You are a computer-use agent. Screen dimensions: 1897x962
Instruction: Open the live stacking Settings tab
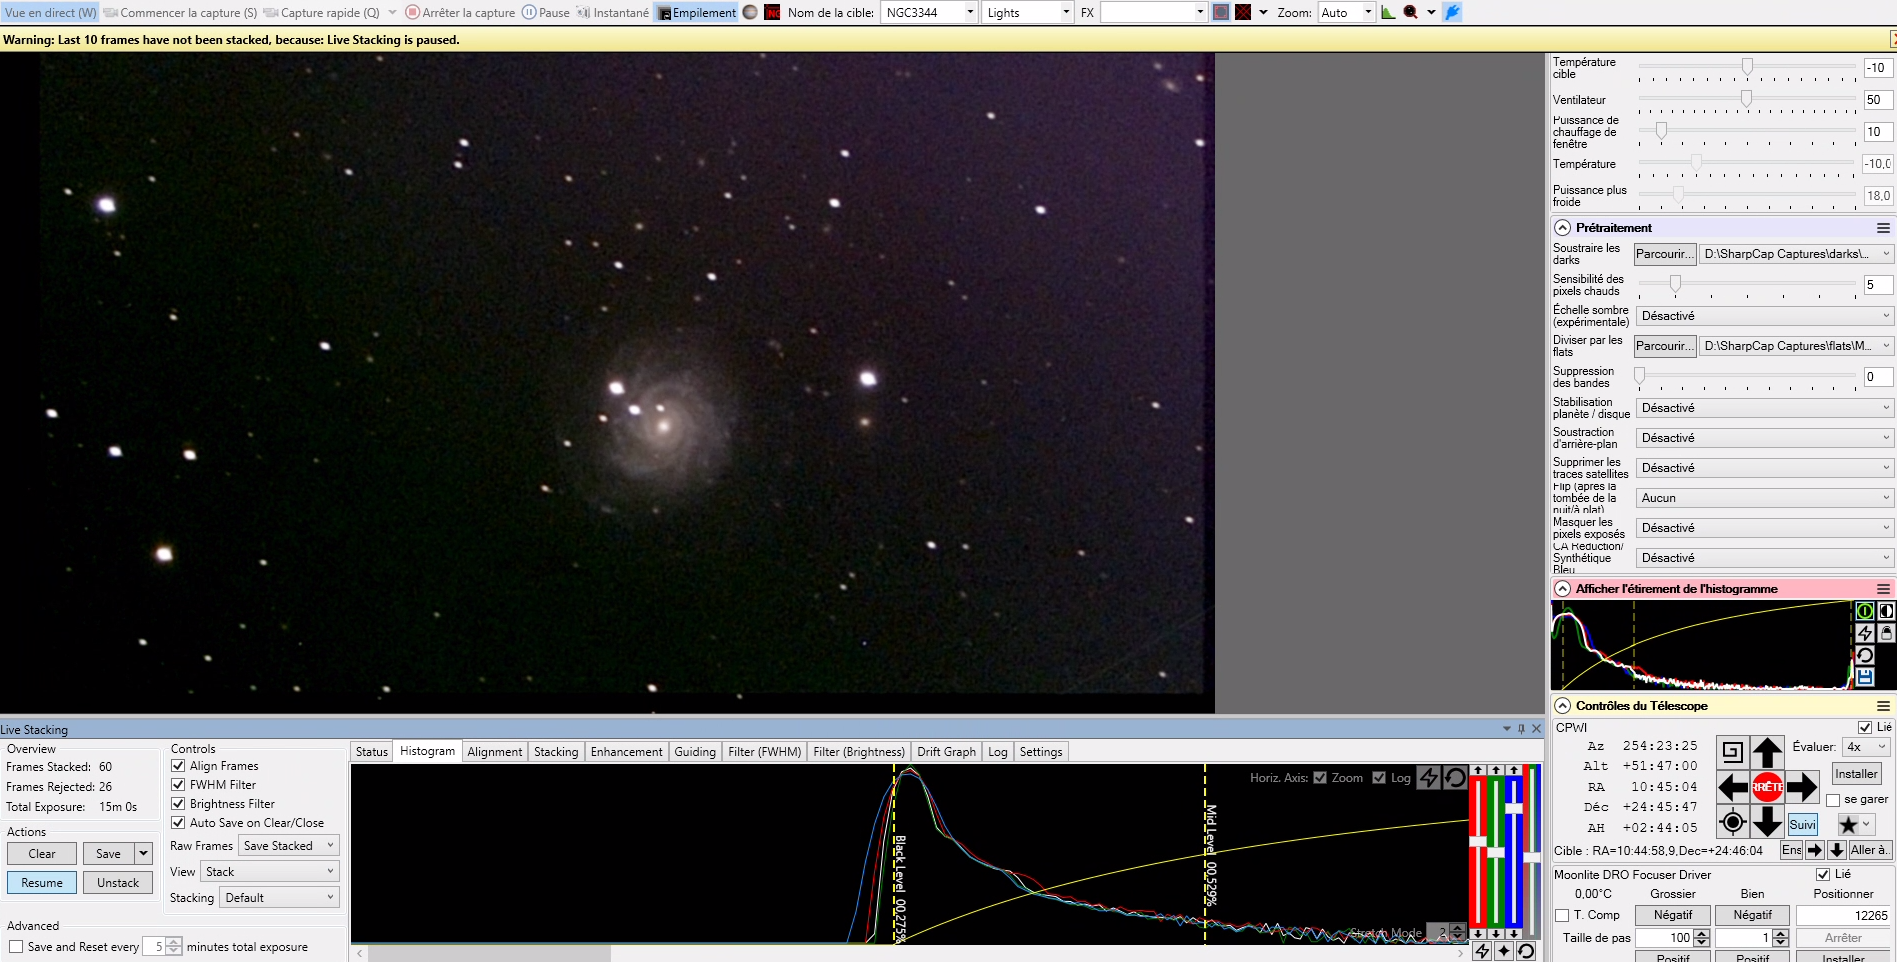[1040, 752]
